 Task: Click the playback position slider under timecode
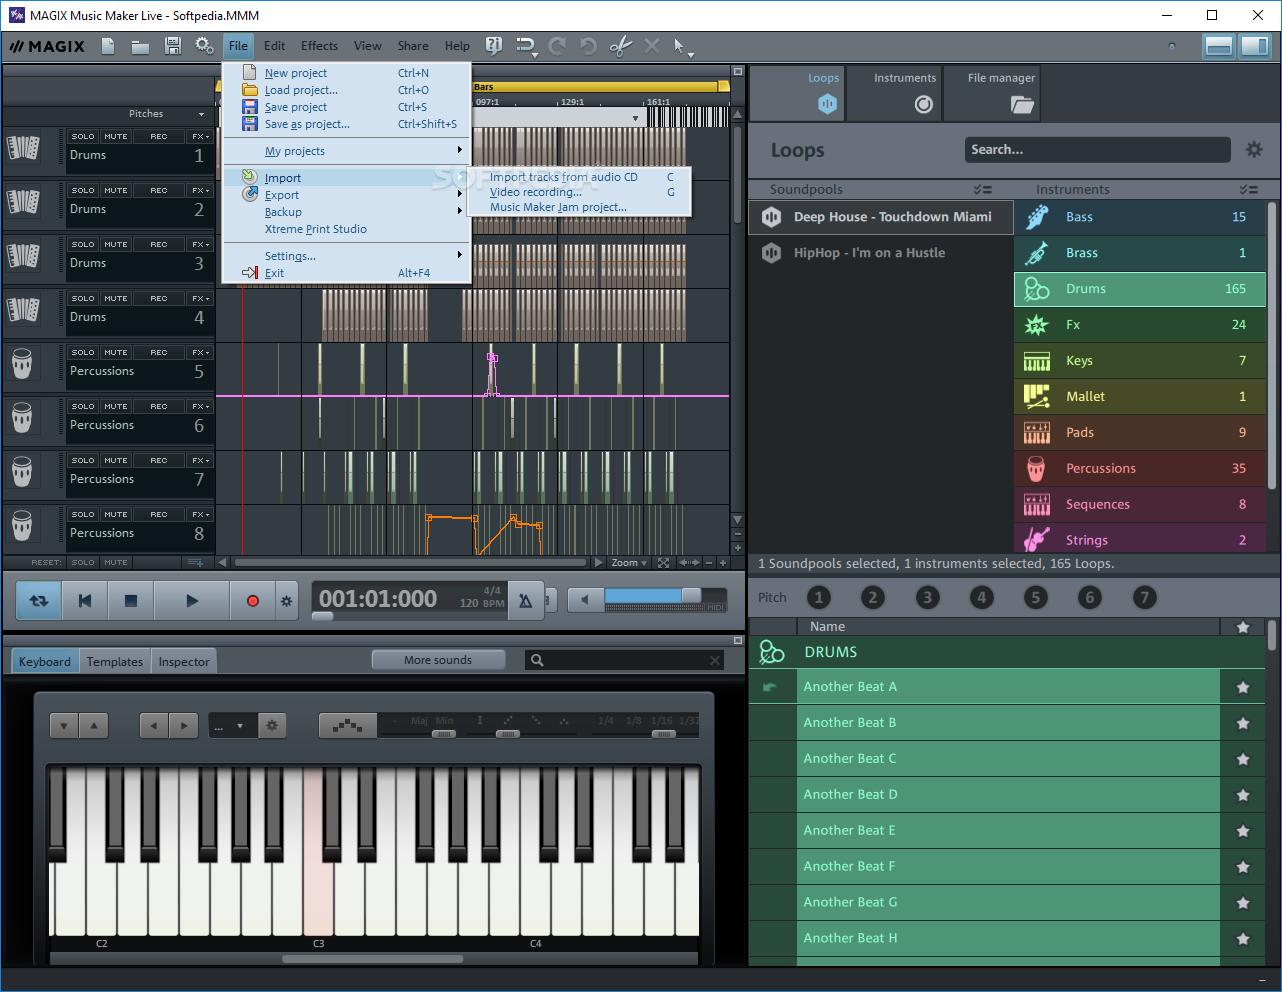click(x=322, y=617)
